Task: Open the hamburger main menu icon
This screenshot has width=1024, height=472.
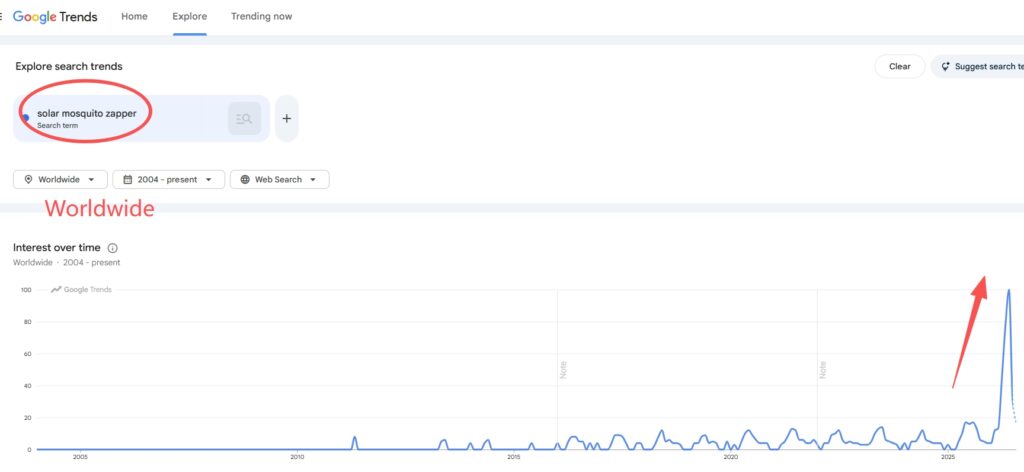Action: coord(1,16)
